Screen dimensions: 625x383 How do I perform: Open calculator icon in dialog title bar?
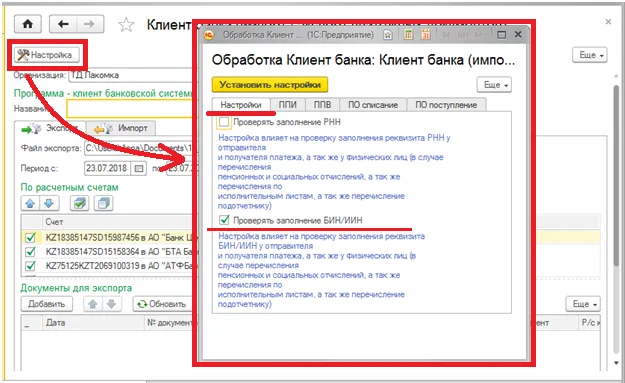tap(408, 35)
